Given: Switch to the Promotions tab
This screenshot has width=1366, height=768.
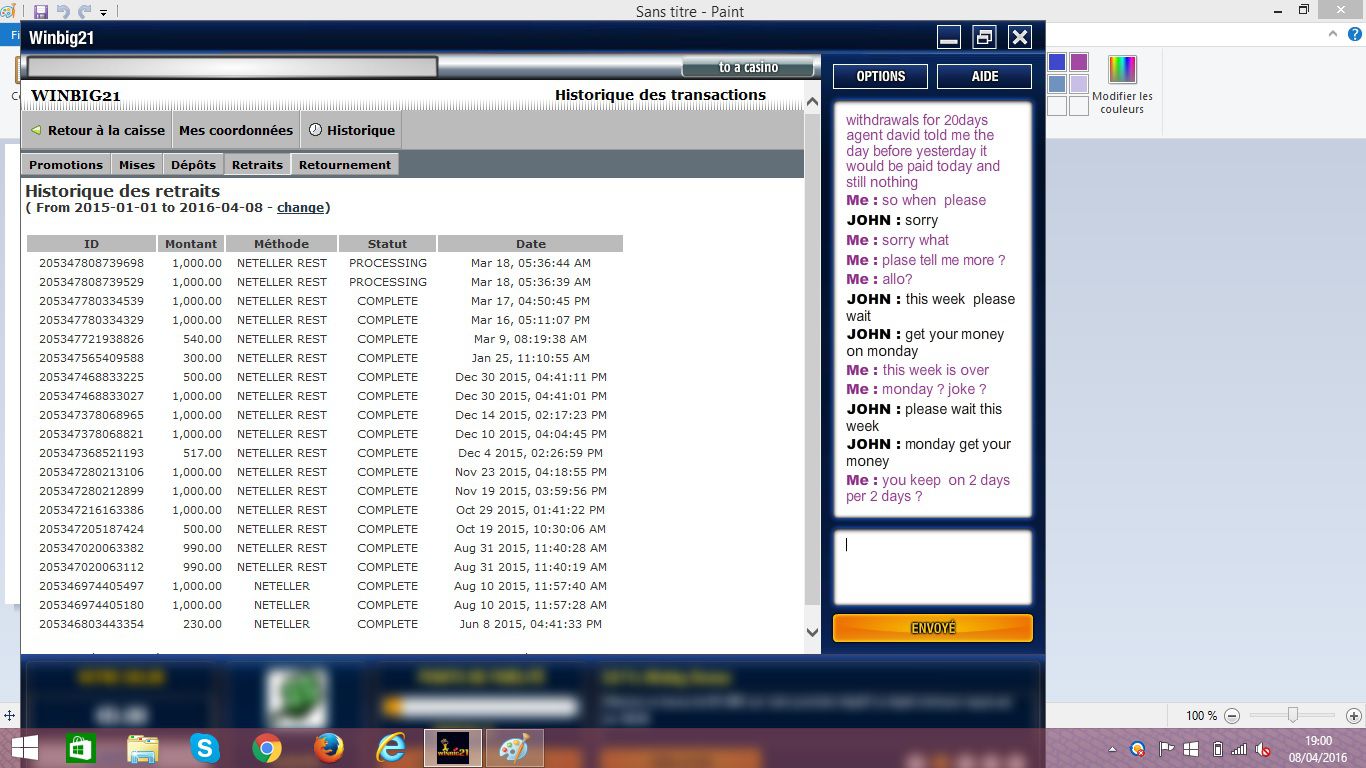Looking at the screenshot, I should point(66,165).
